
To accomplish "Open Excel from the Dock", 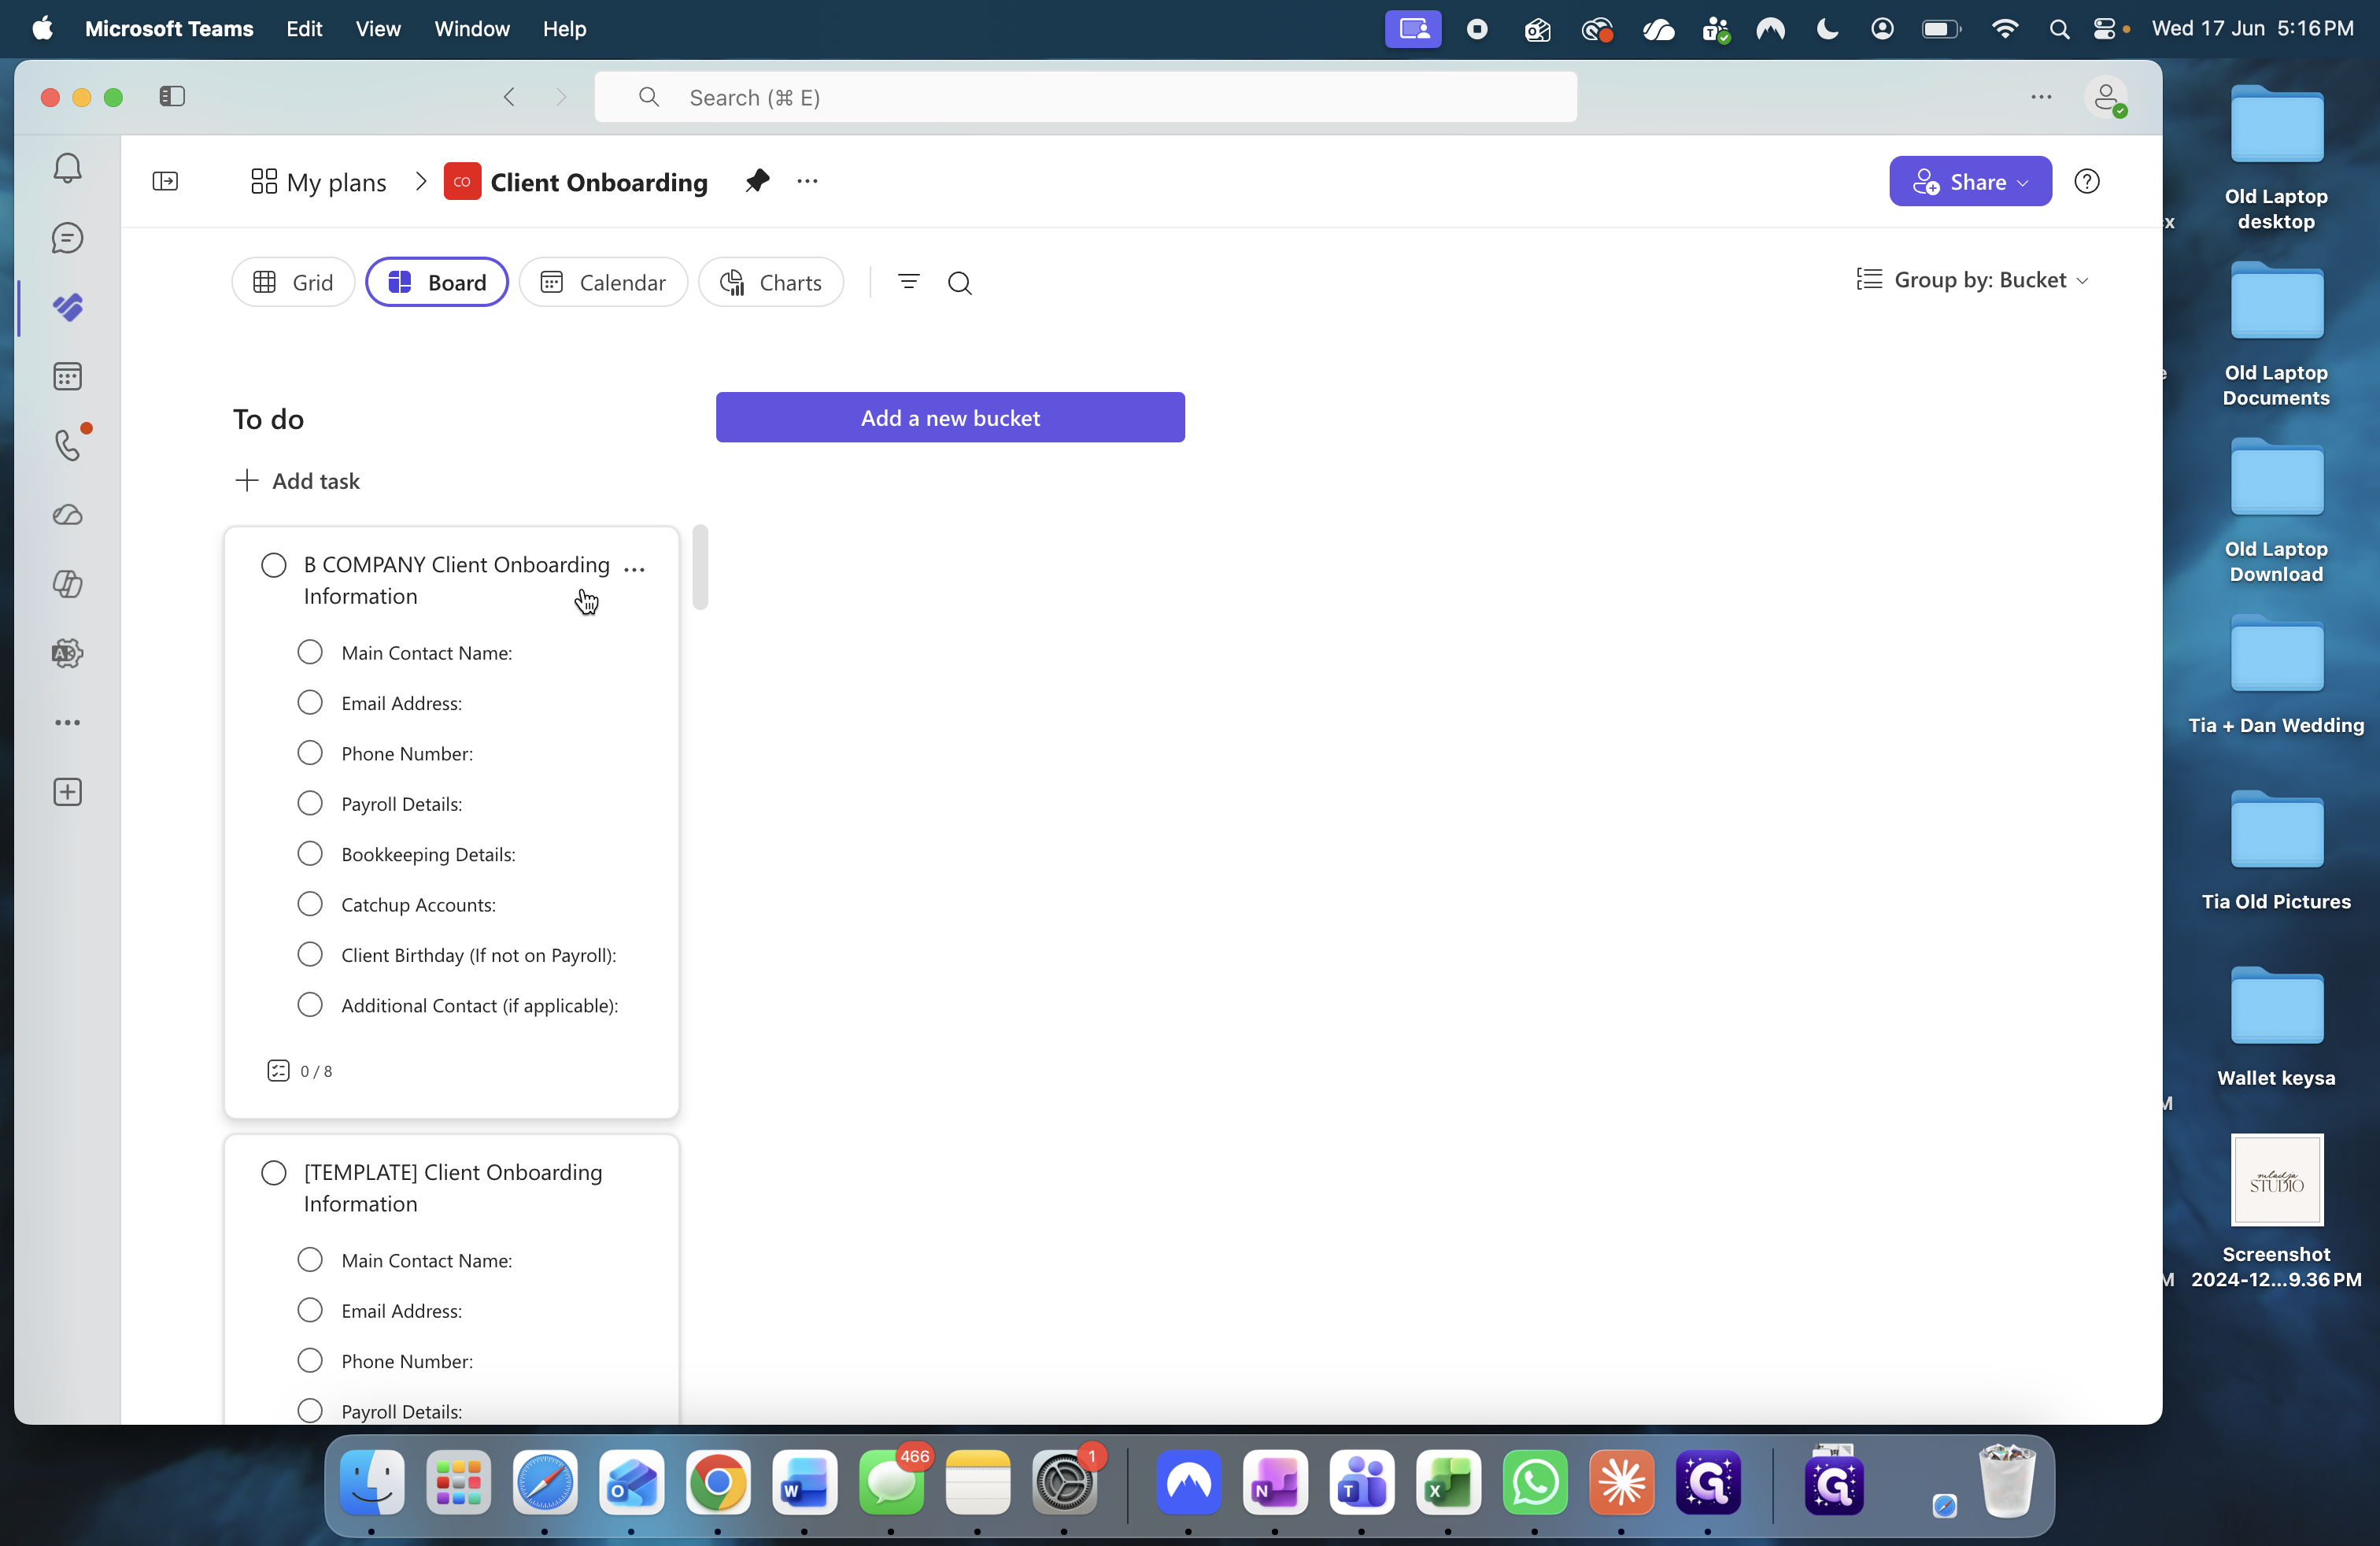I will tap(1448, 1482).
